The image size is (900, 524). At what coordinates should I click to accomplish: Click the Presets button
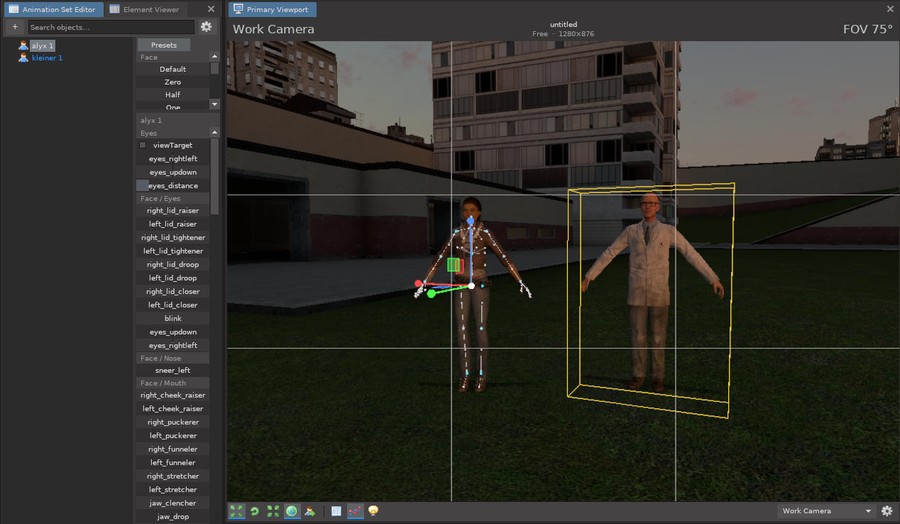click(x=164, y=45)
